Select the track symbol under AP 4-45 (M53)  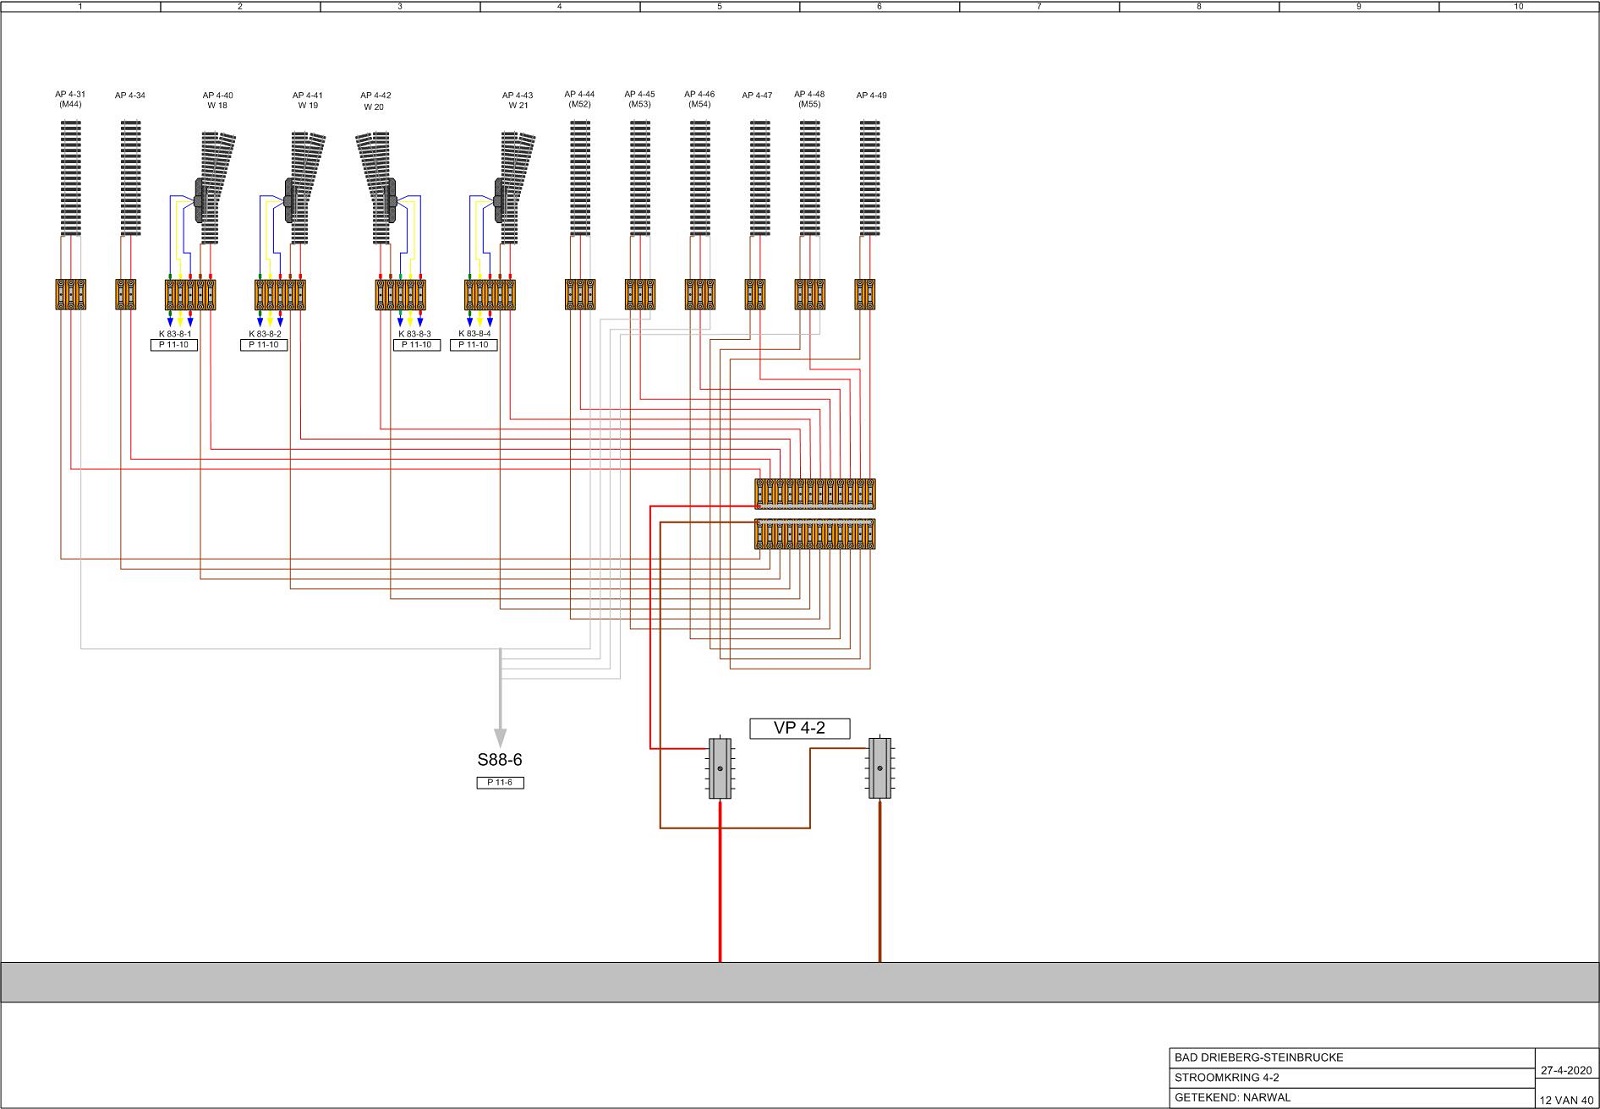pos(640,178)
